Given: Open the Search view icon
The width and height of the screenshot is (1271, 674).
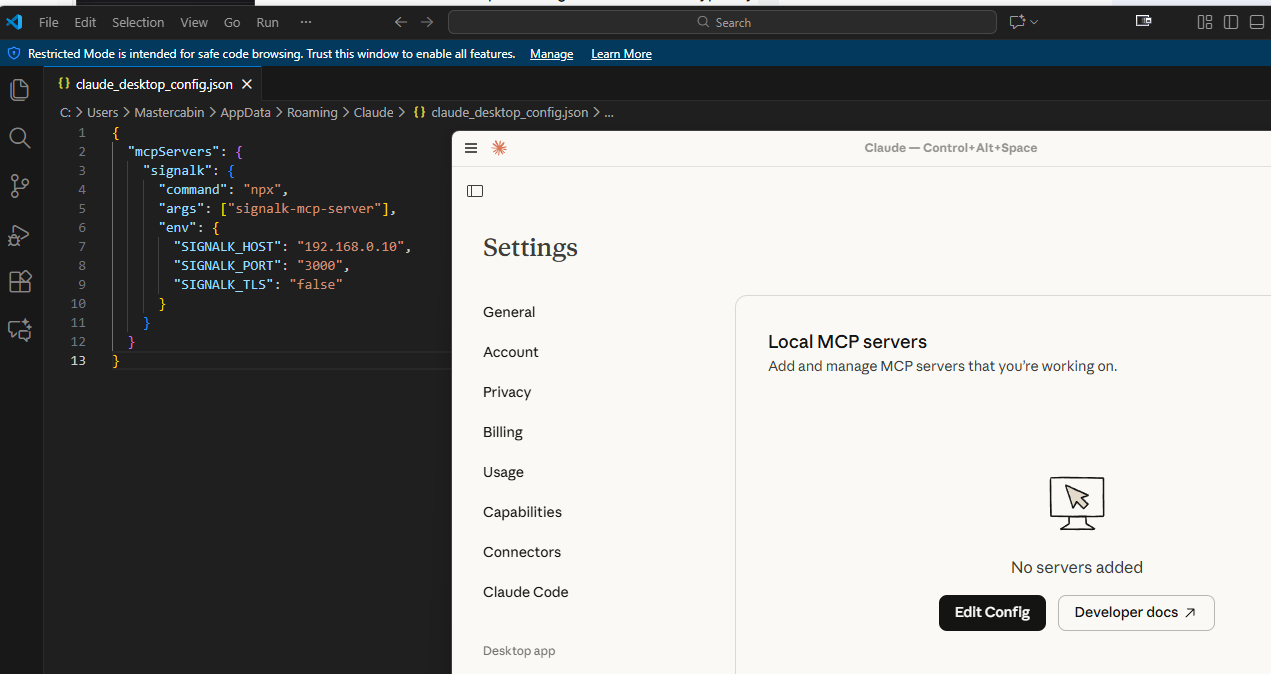Looking at the screenshot, I should click(x=20, y=138).
